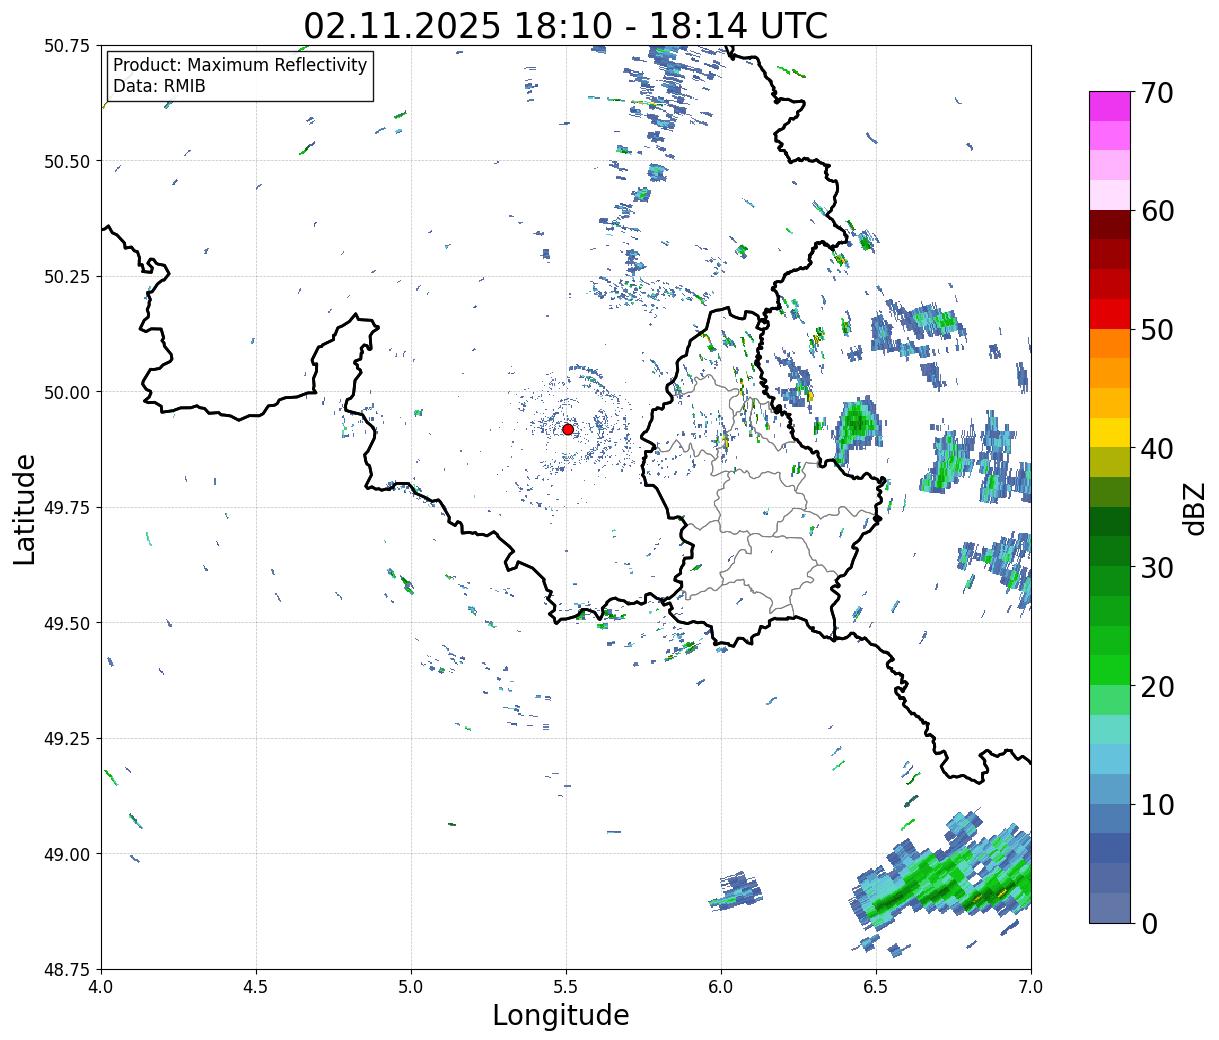
Task: Click the latitude tick label 49.25
Action: click(x=67, y=739)
